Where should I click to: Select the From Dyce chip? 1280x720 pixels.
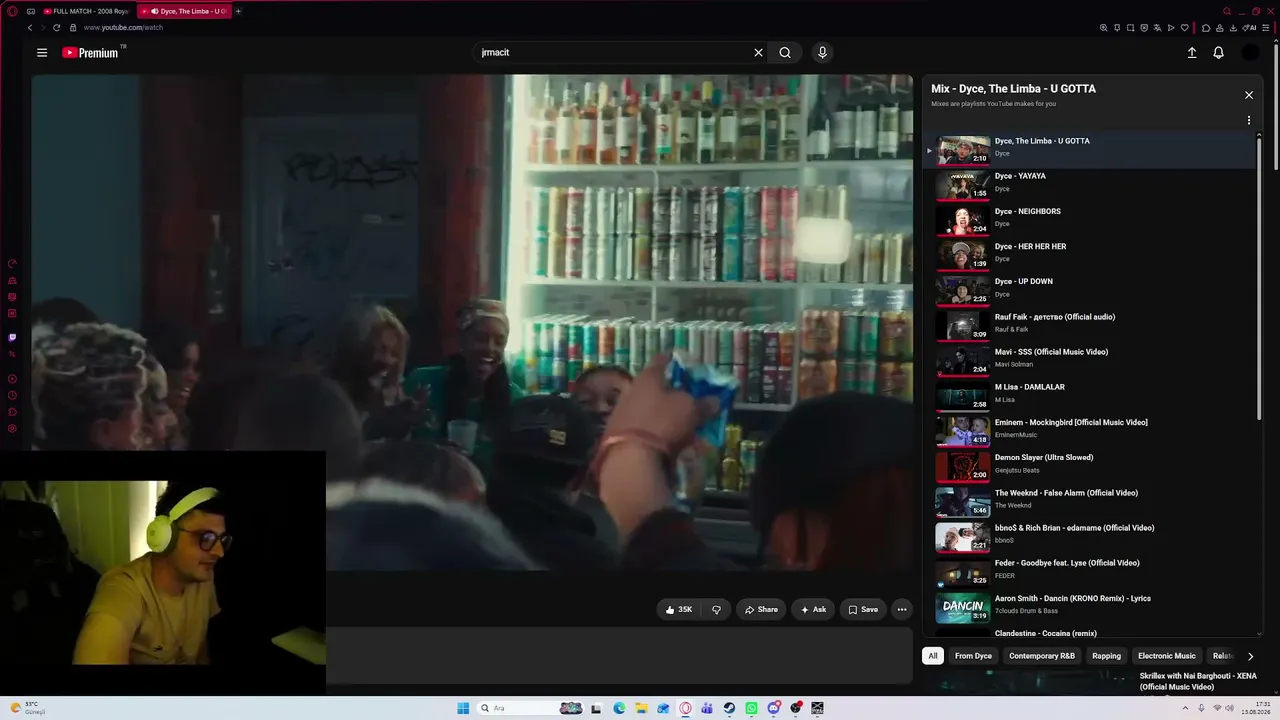tap(973, 656)
